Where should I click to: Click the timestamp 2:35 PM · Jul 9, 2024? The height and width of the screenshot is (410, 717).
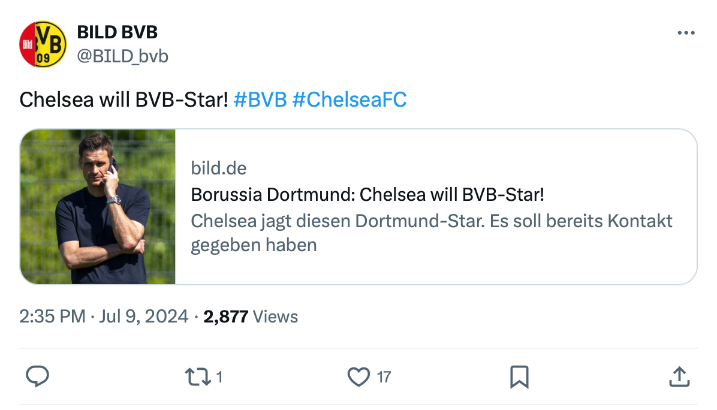(104, 316)
